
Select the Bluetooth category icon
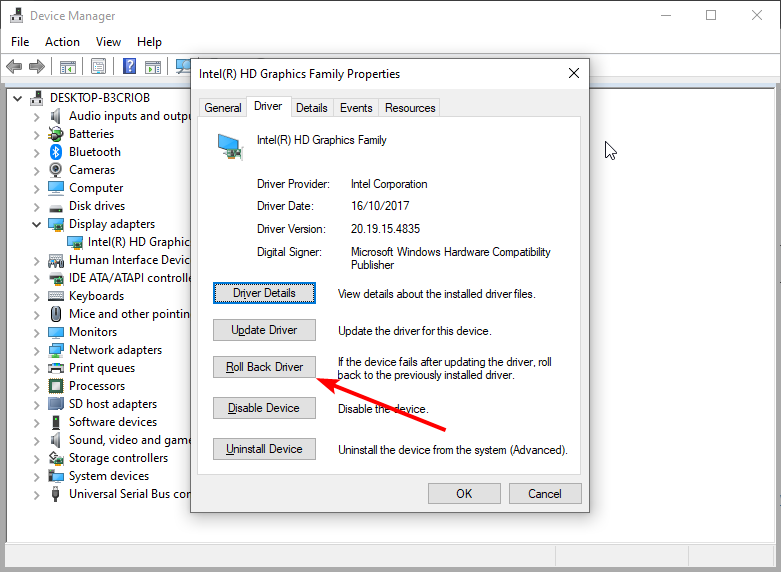pyautogui.click(x=56, y=152)
